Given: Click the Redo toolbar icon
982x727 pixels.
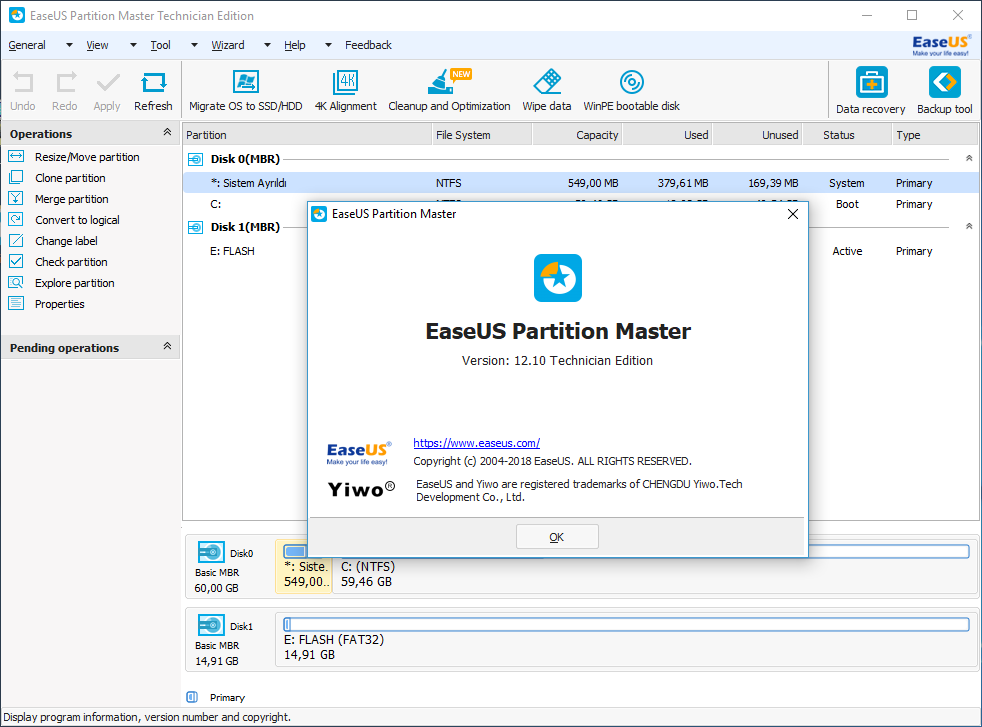Looking at the screenshot, I should point(65,91).
